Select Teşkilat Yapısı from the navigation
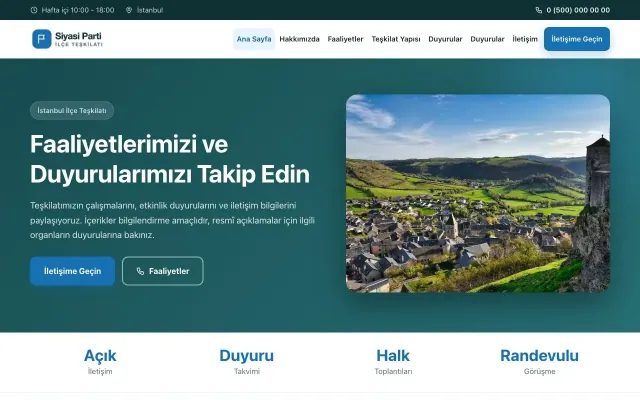Screen dimensions: 640x400 point(396,39)
